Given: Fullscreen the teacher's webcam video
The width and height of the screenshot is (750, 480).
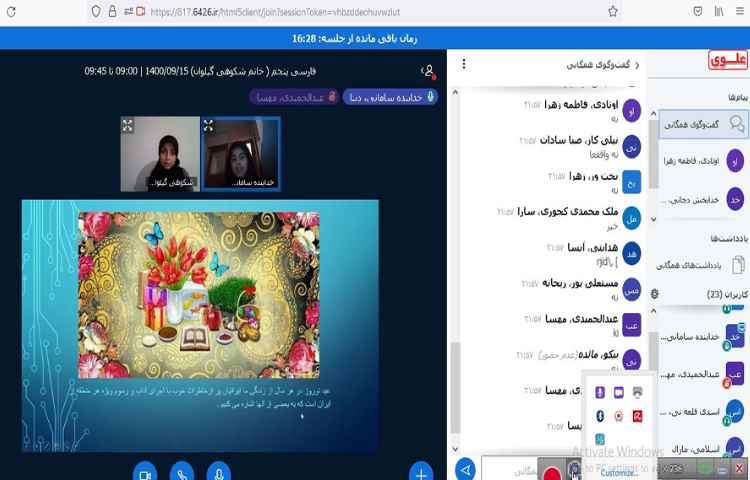Looking at the screenshot, I should click(x=128, y=125).
